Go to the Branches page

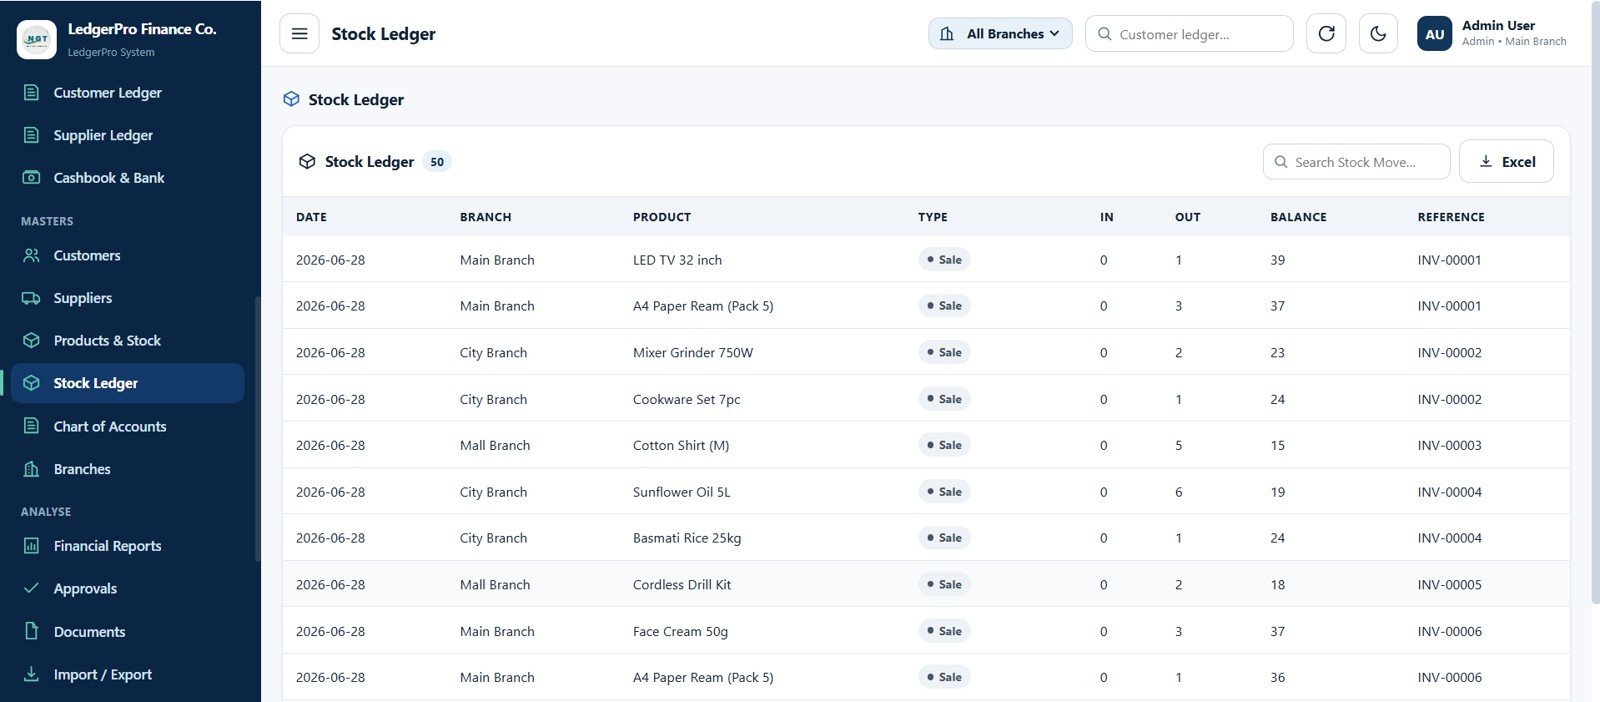[128, 469]
